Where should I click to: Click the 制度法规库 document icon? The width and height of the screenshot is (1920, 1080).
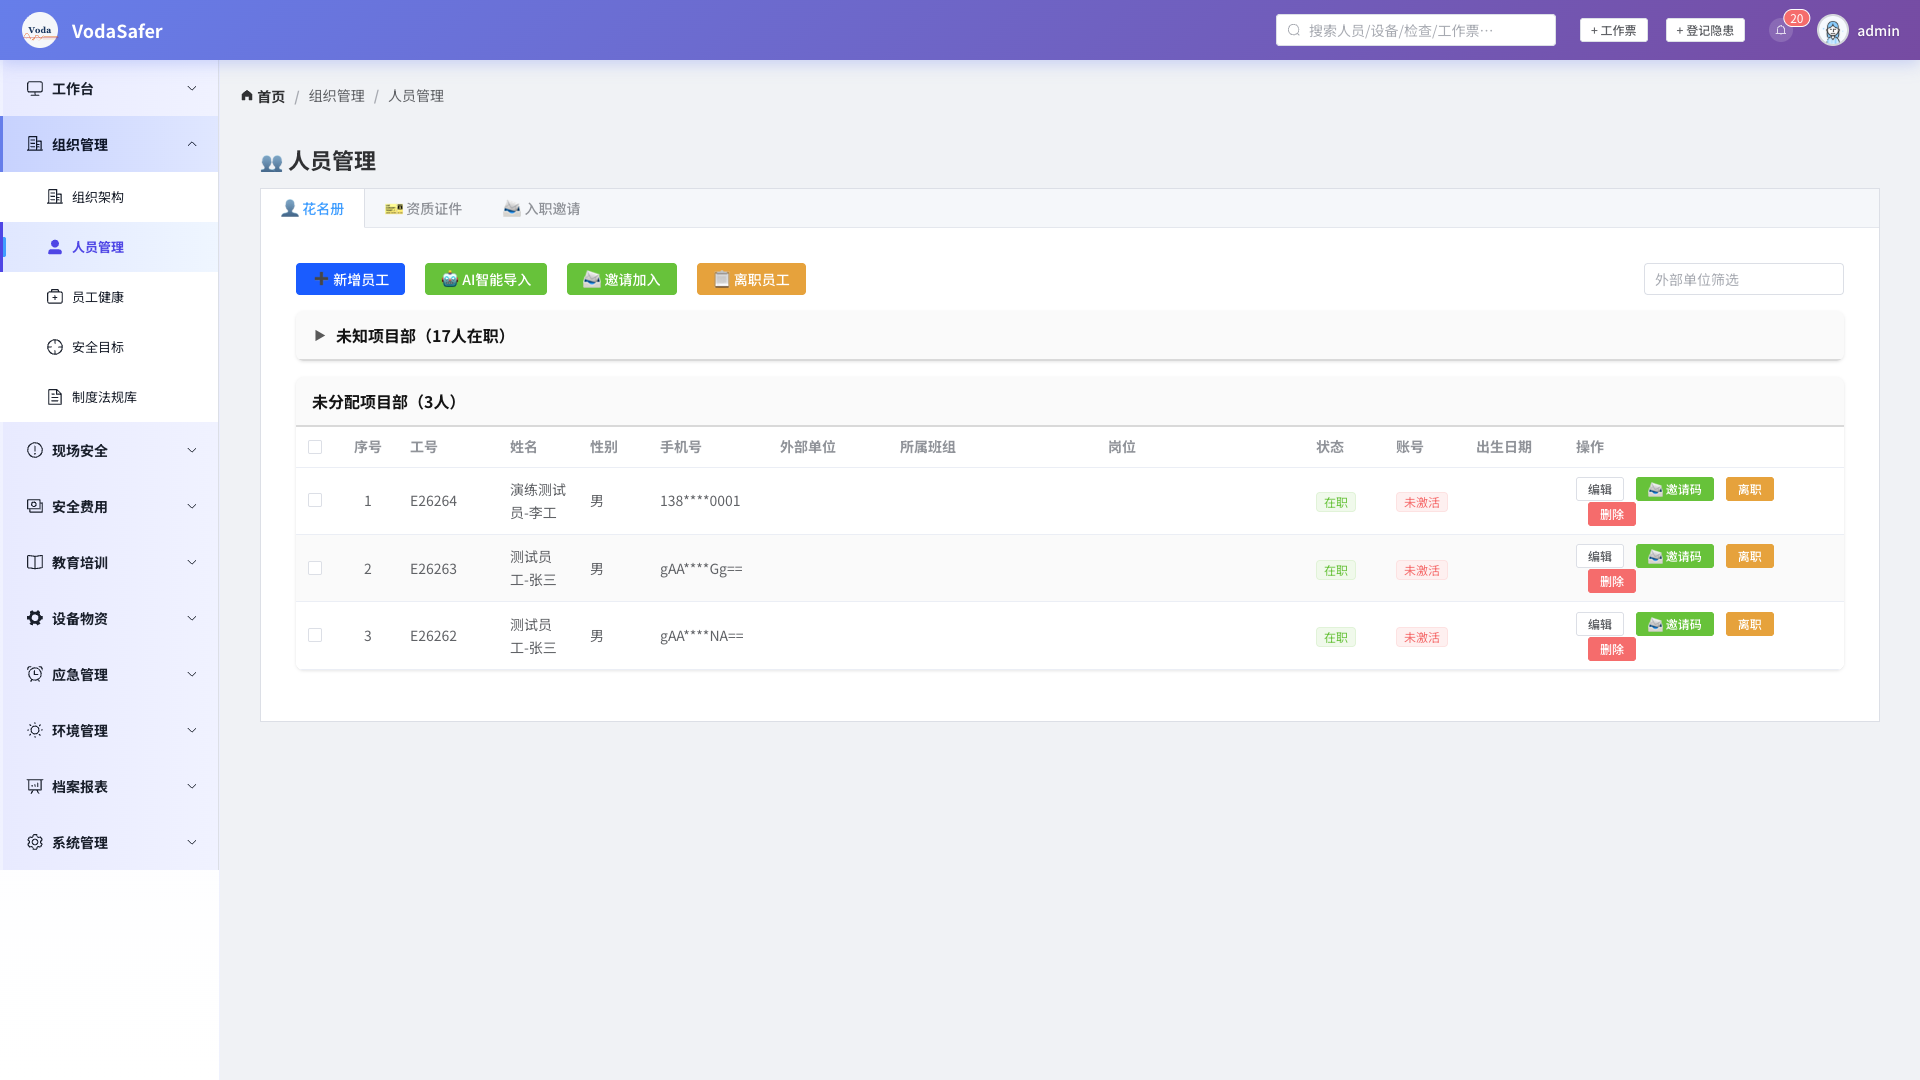[55, 397]
